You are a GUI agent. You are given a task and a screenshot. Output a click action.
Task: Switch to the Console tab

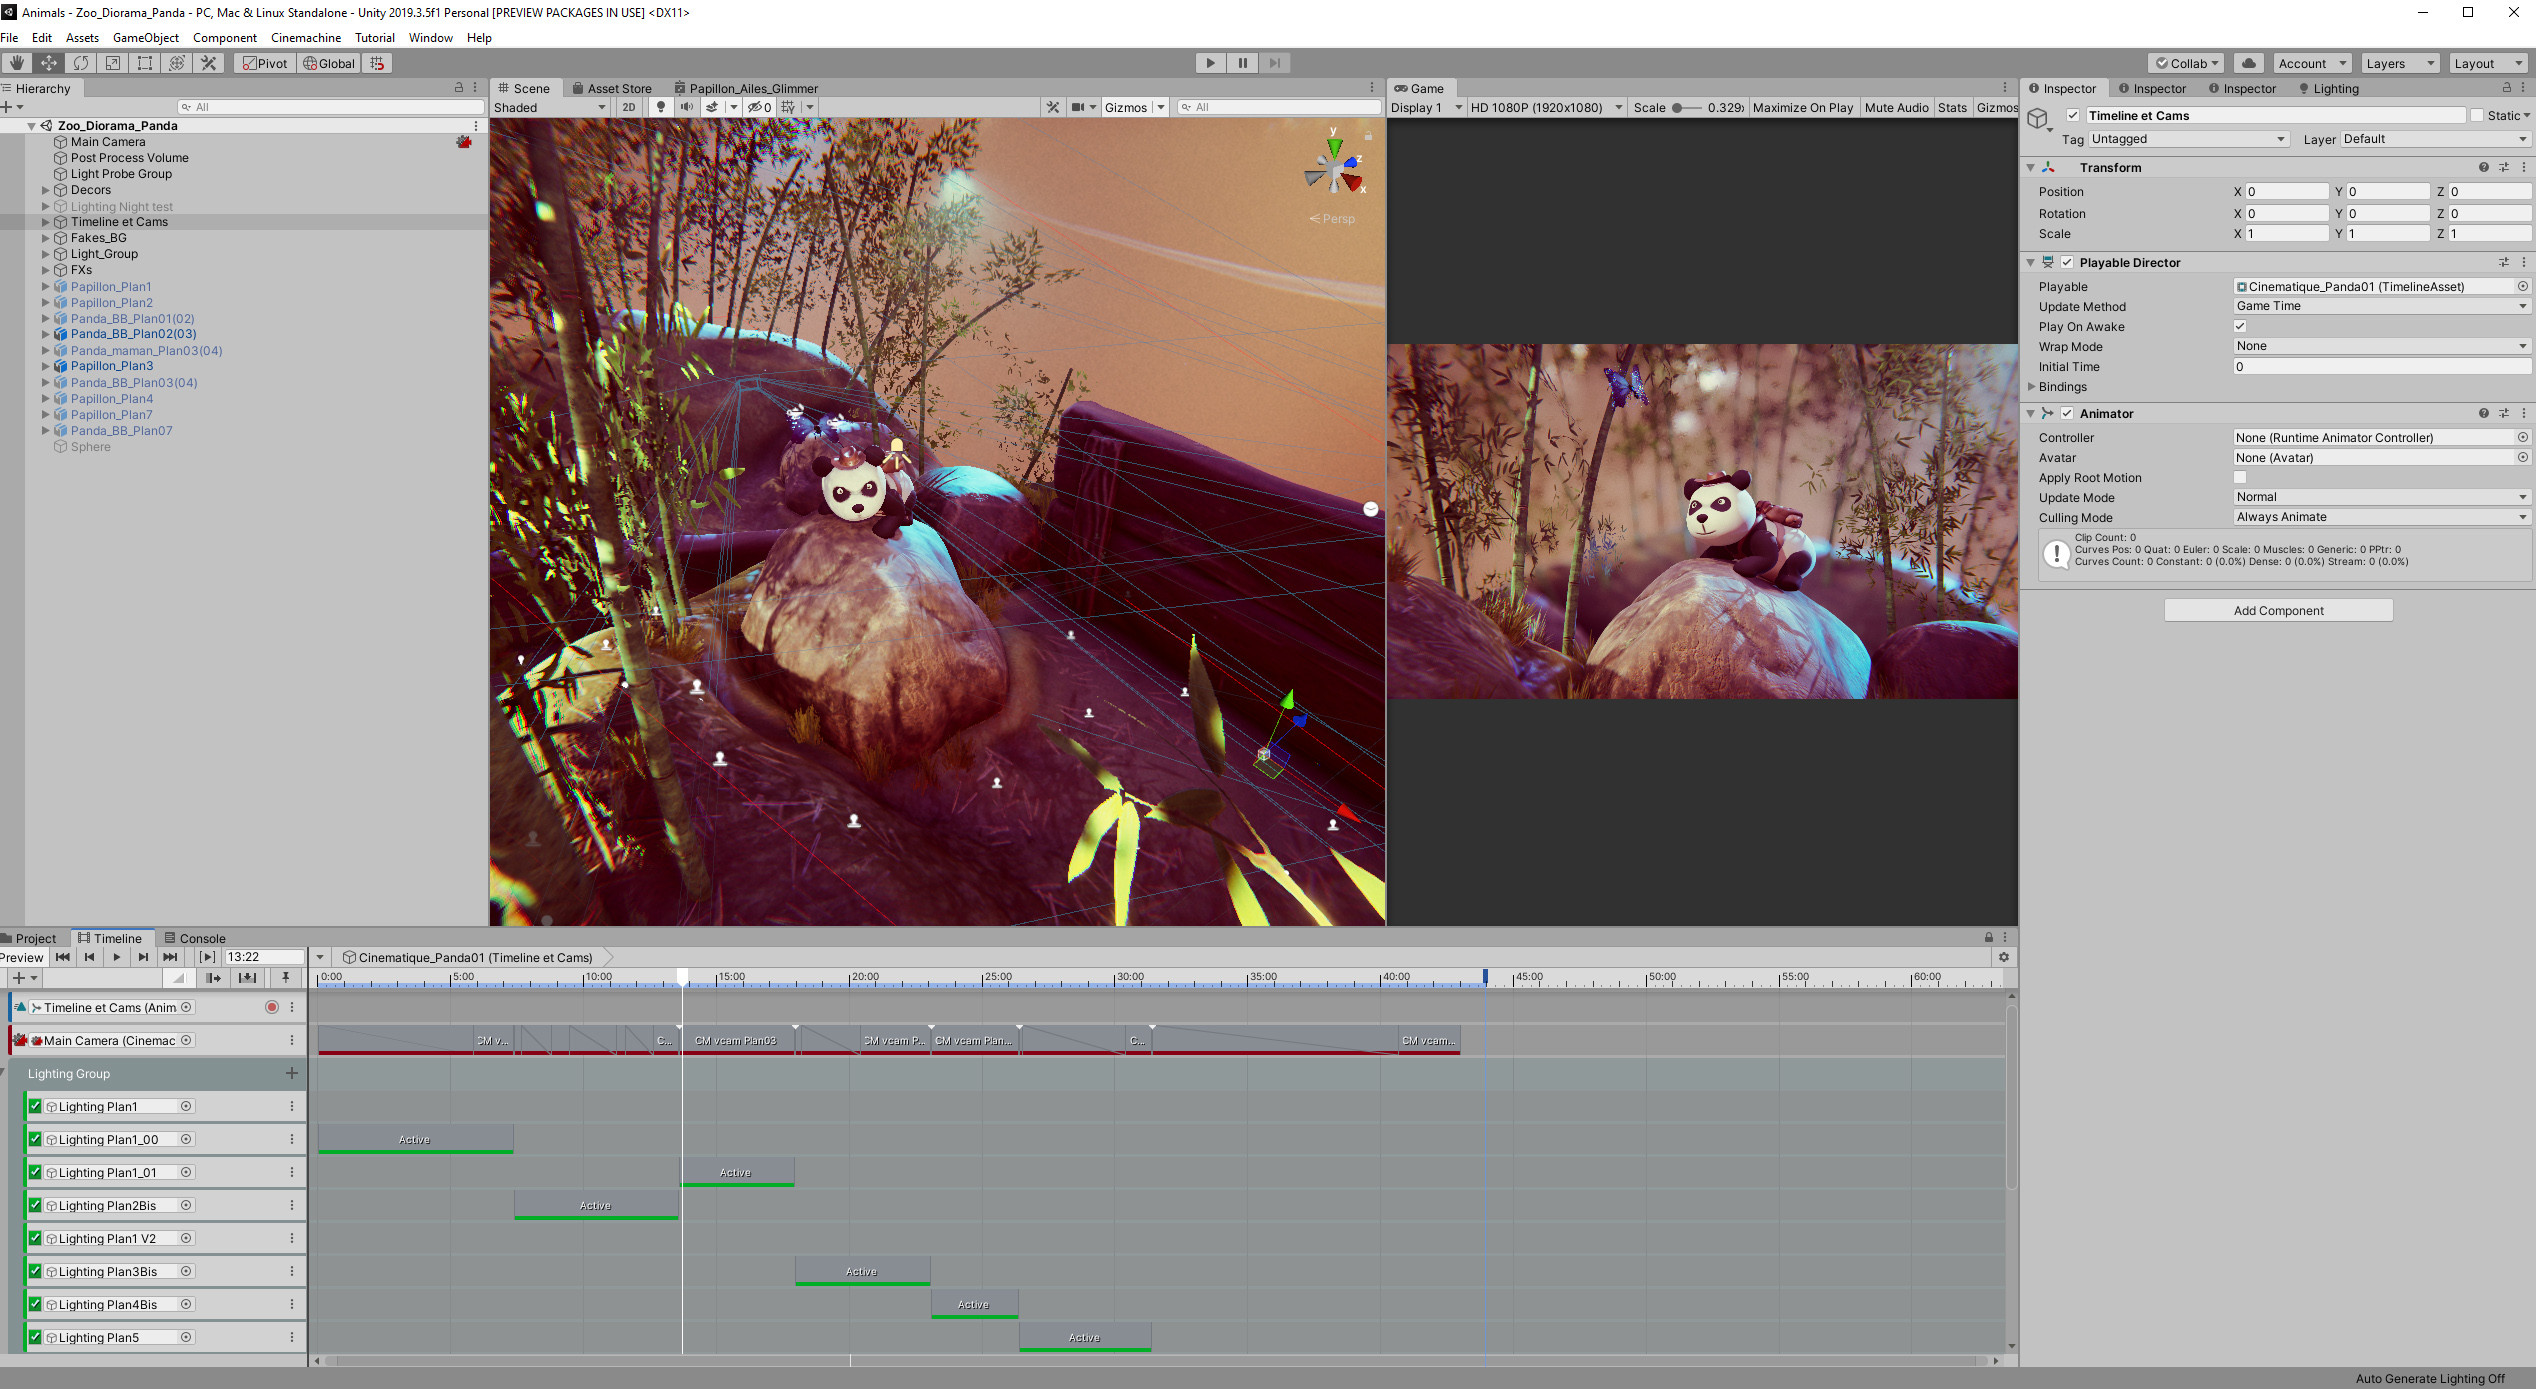click(x=195, y=938)
